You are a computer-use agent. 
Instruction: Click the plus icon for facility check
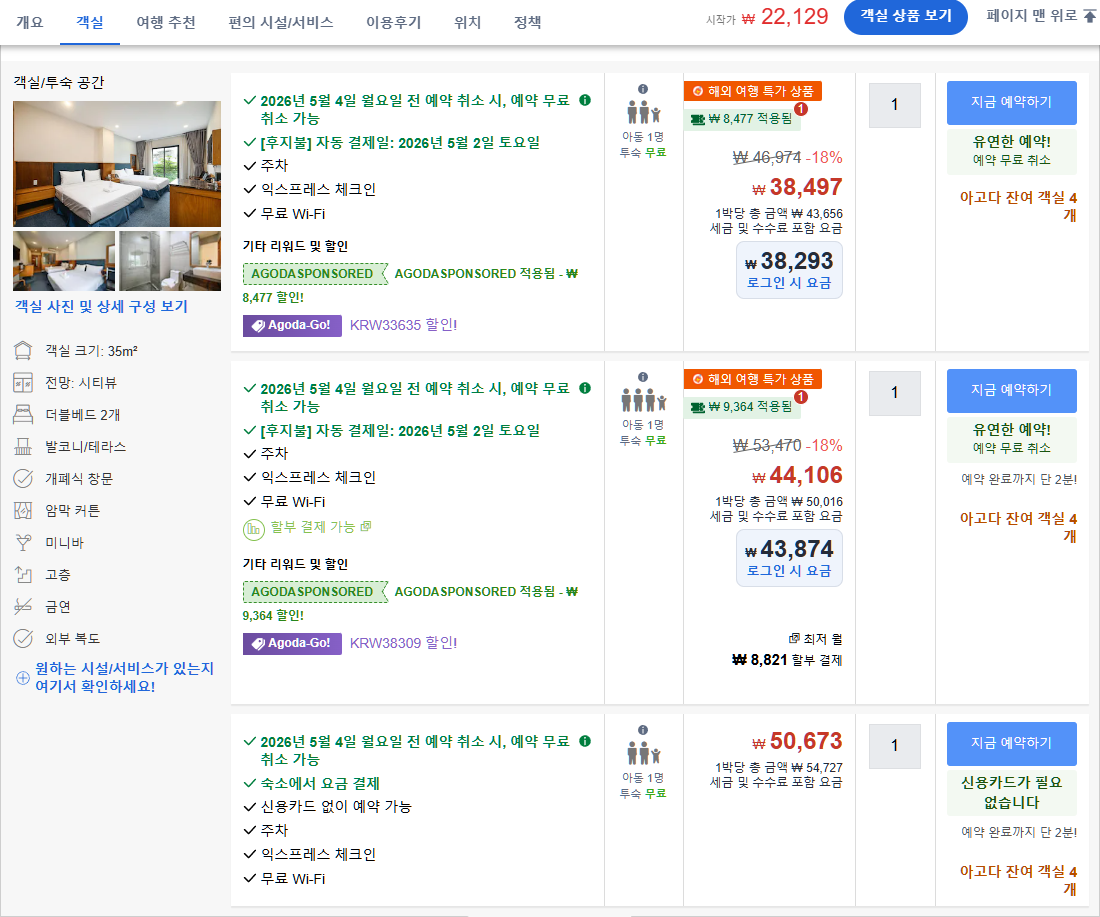tap(22, 678)
